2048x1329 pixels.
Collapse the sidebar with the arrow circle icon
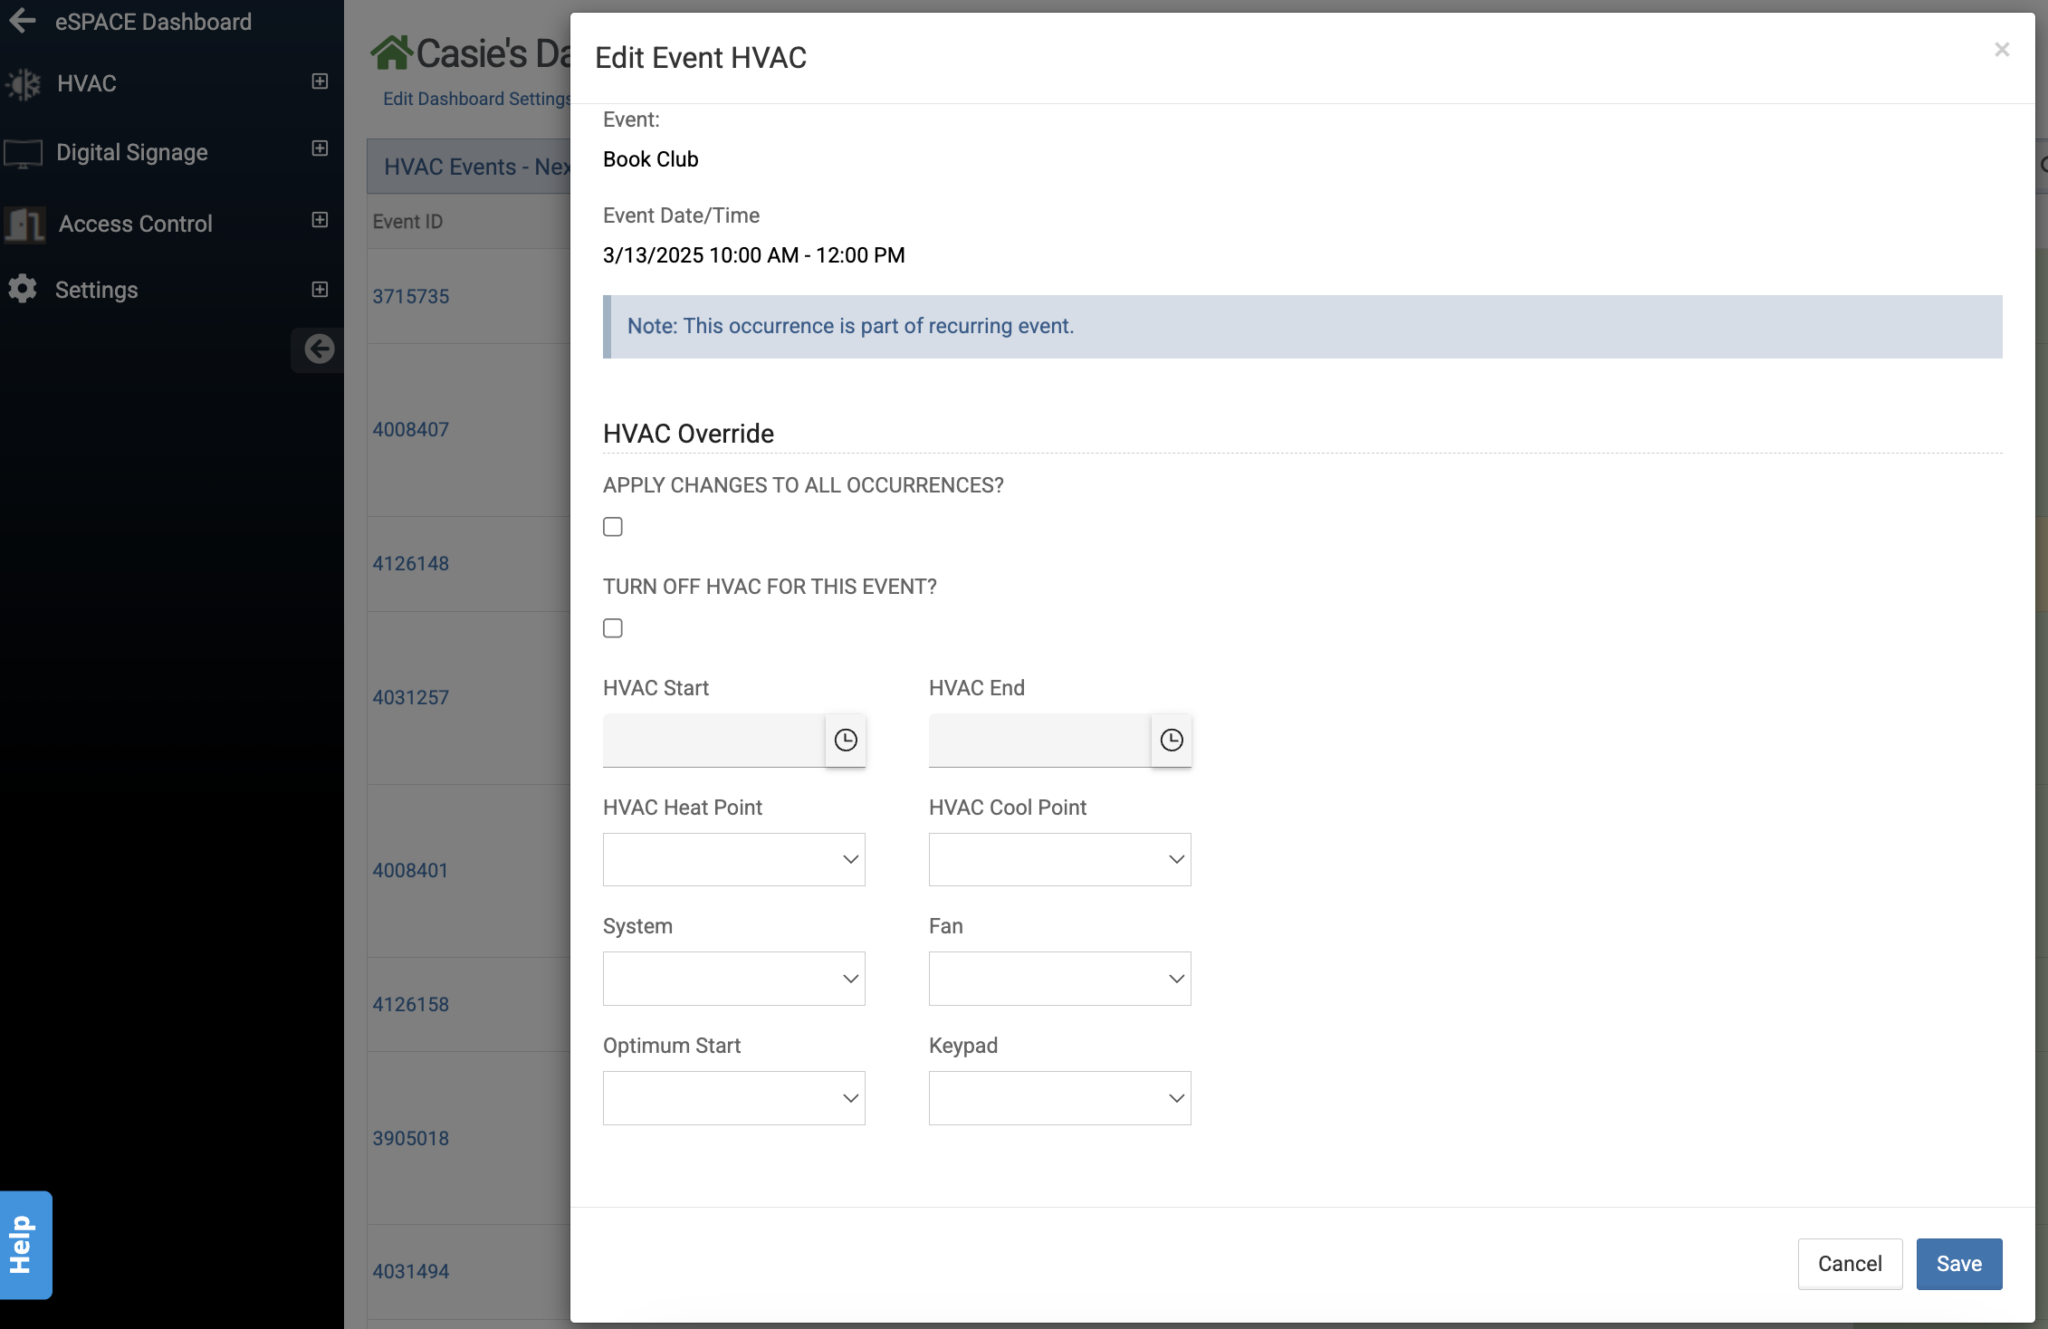point(319,349)
